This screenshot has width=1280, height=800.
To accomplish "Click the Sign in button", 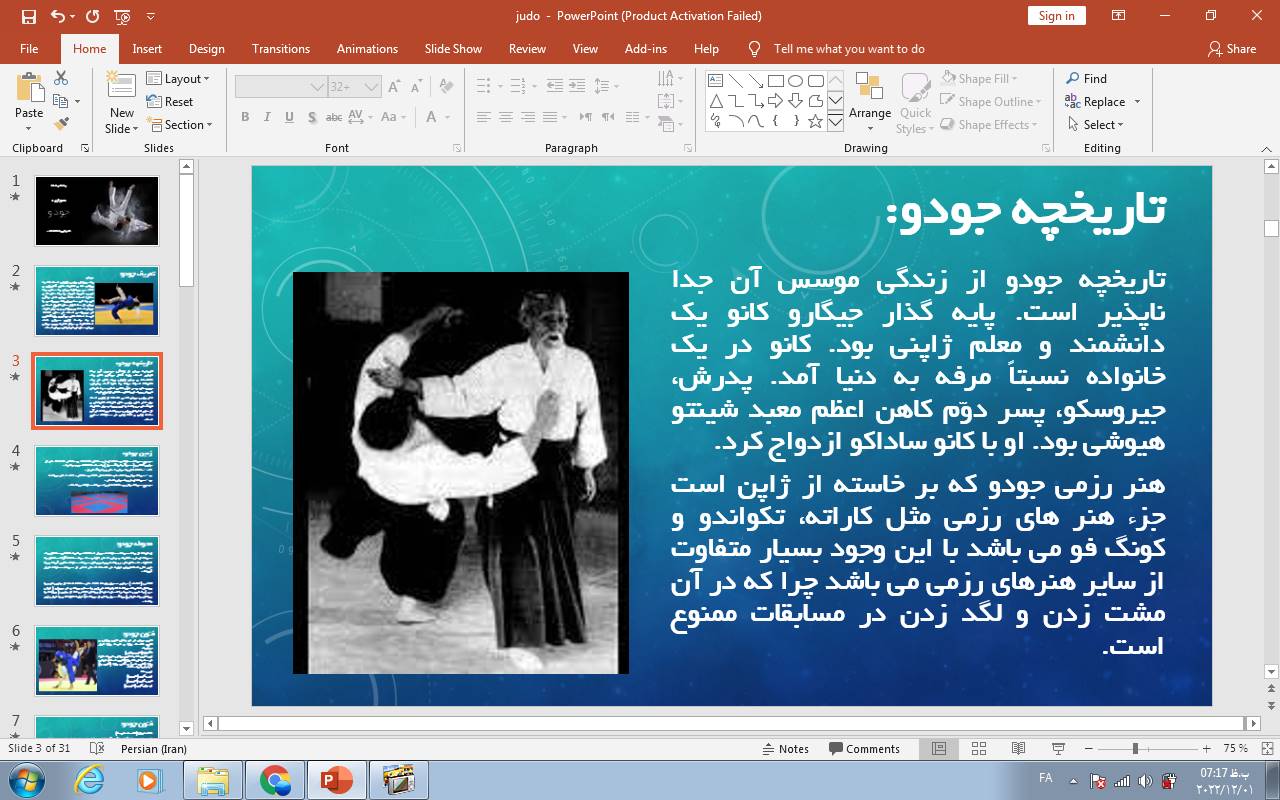I will tap(1056, 15).
